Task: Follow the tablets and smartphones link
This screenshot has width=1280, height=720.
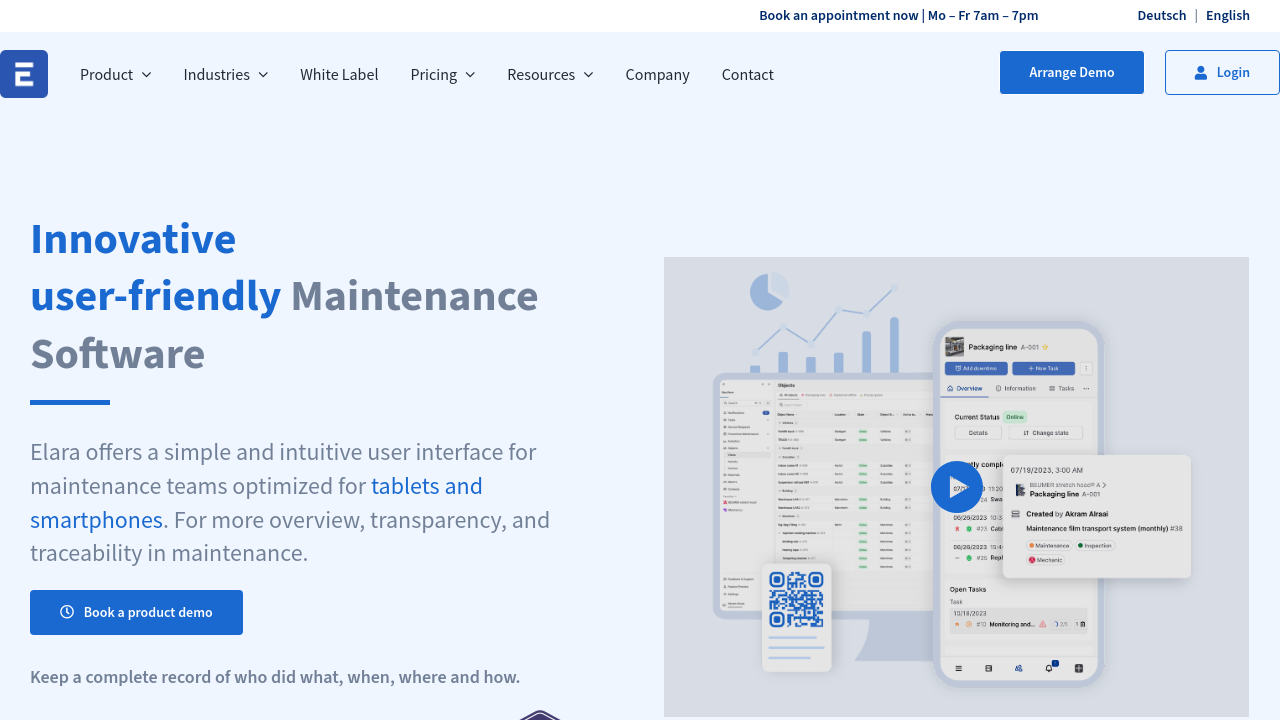Action: coord(426,486)
